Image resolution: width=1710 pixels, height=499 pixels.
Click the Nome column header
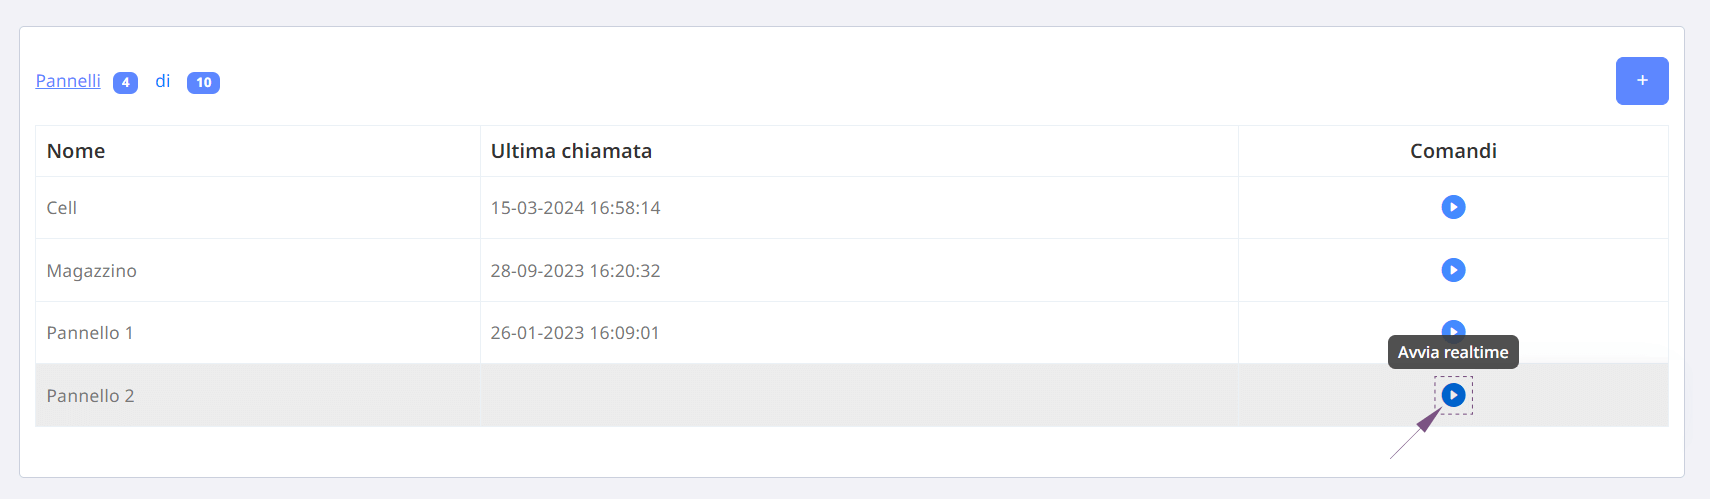[x=76, y=151]
